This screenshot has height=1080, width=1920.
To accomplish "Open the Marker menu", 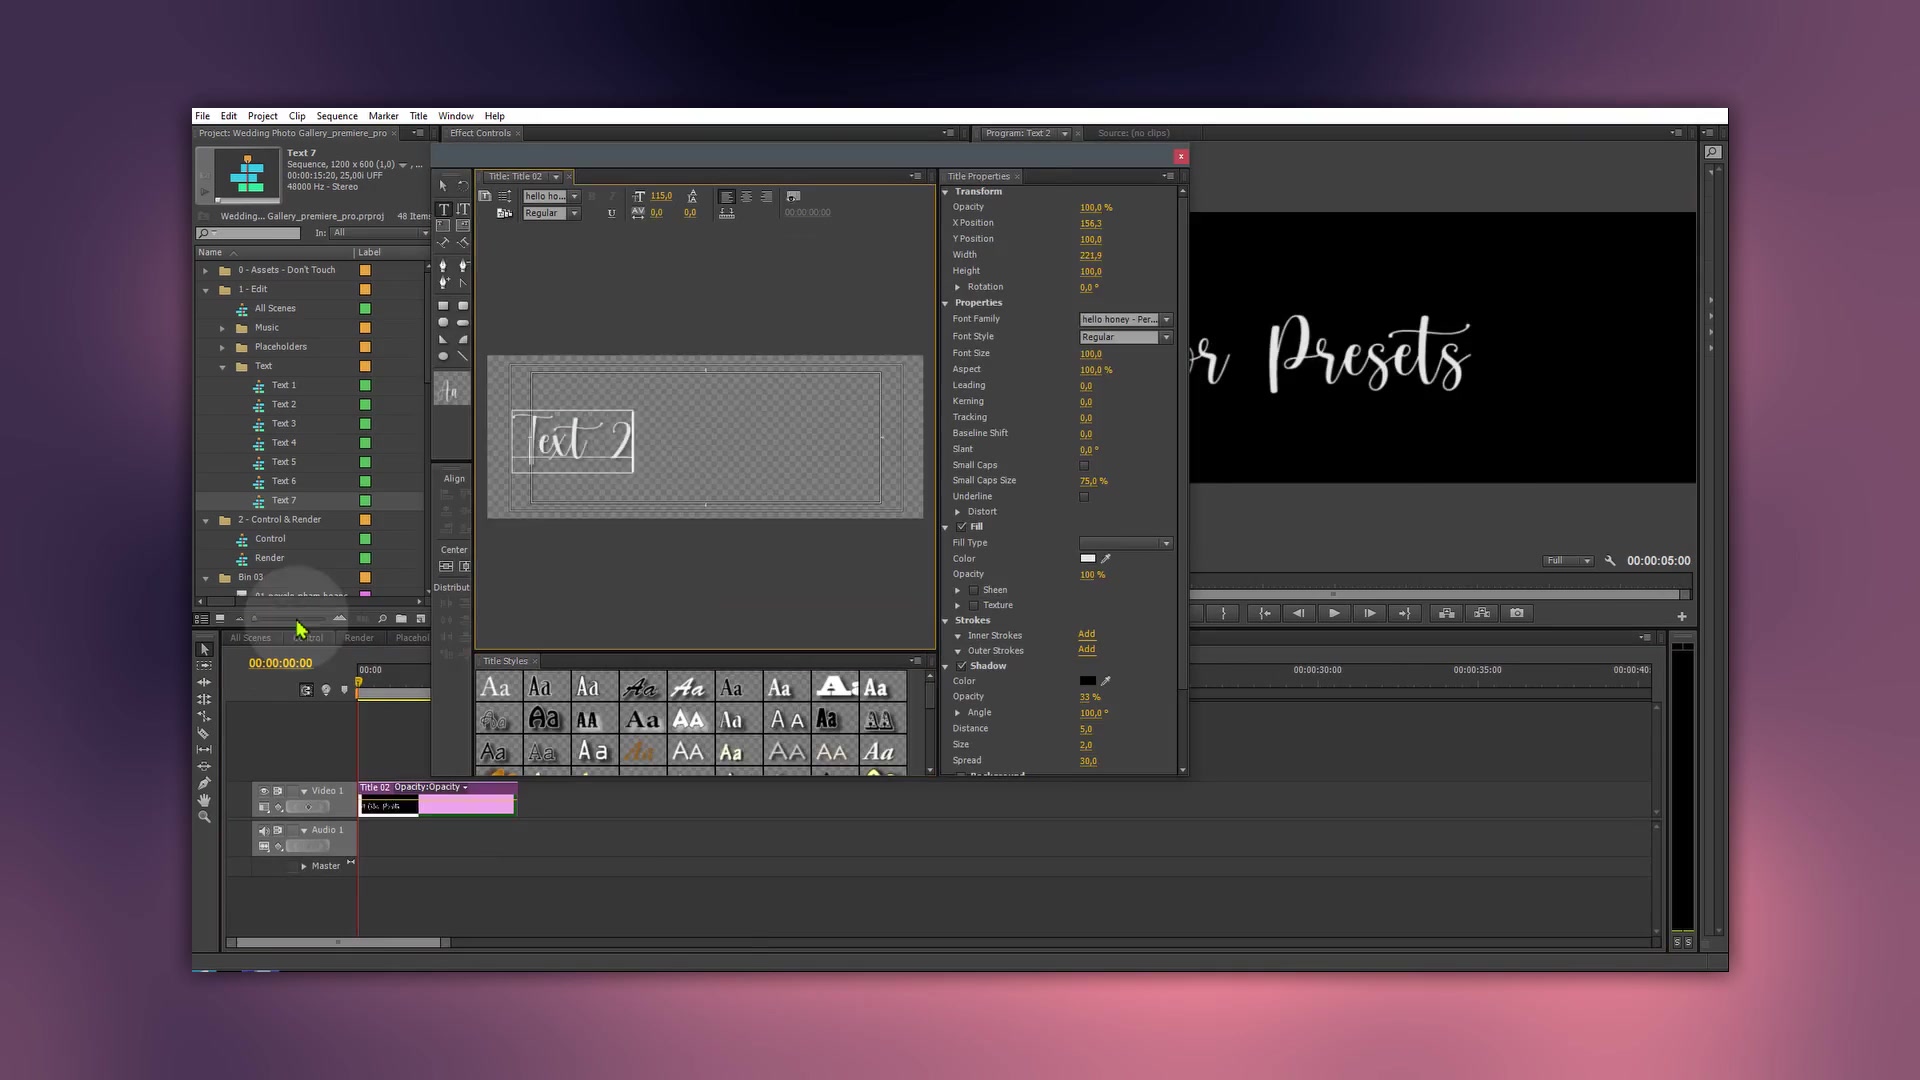I will pos(383,116).
